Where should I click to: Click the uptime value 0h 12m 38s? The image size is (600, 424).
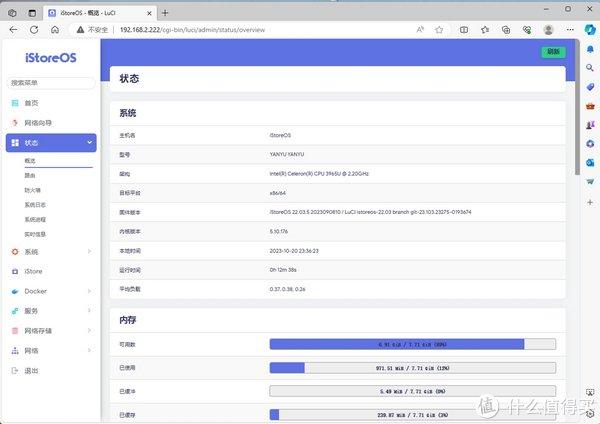tap(283, 270)
